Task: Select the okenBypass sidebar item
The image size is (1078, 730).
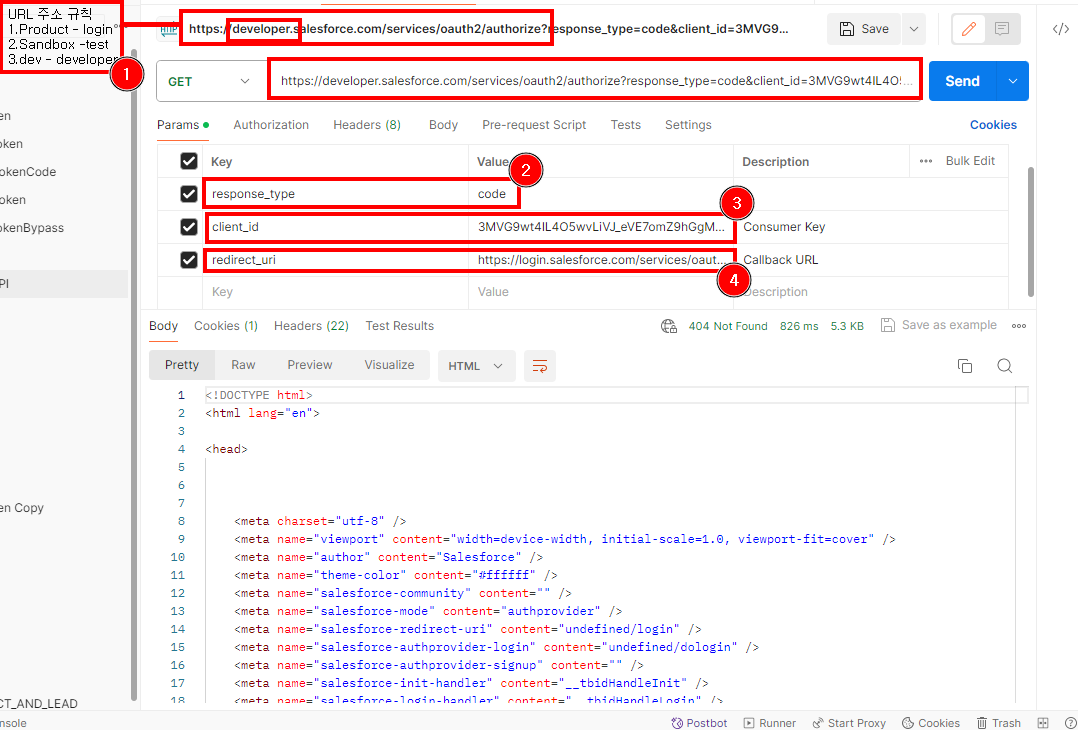Action: click(32, 228)
